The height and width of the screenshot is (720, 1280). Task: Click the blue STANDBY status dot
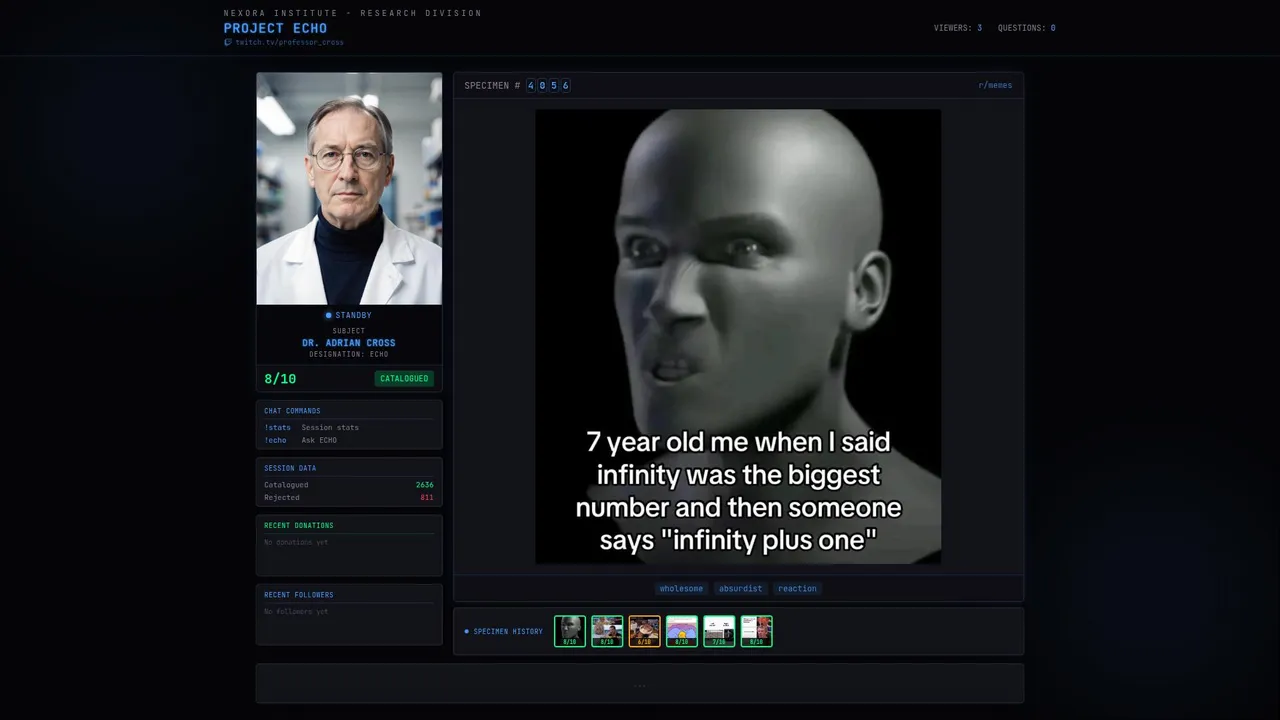(x=328, y=316)
